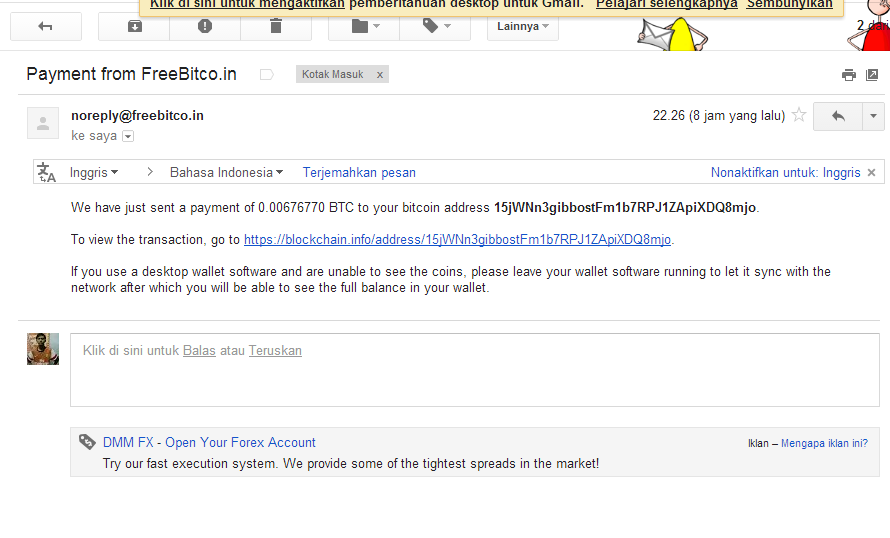This screenshot has width=890, height=538.
Task: Open the Lainnya menu
Action: [x=523, y=26]
